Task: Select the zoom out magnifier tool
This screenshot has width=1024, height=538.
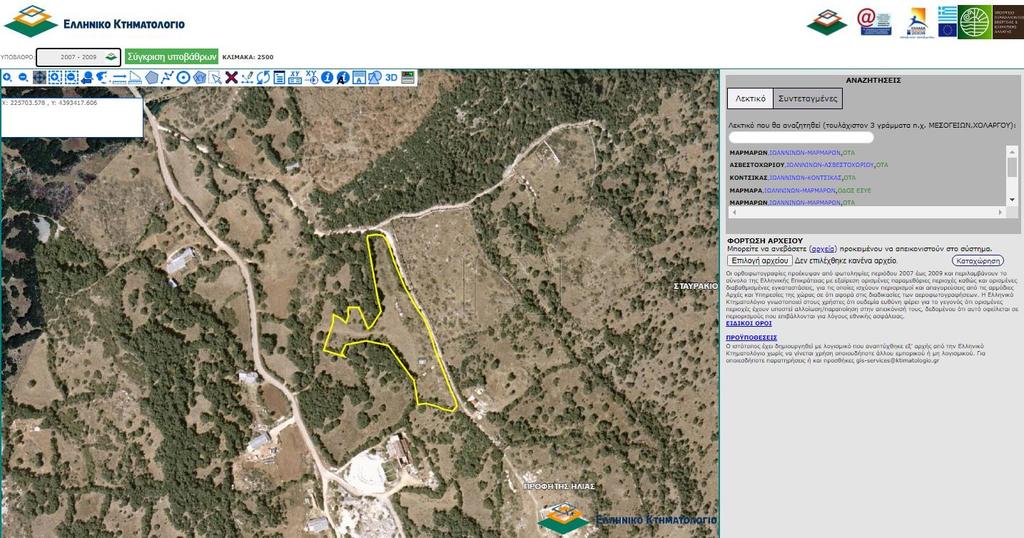Action: point(23,77)
